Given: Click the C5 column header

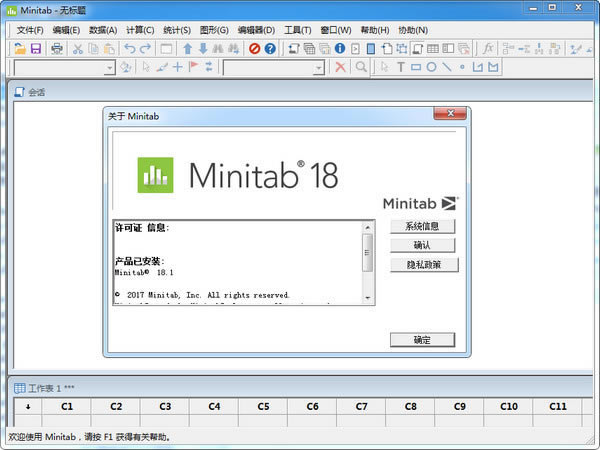Looking at the screenshot, I should click(263, 406).
